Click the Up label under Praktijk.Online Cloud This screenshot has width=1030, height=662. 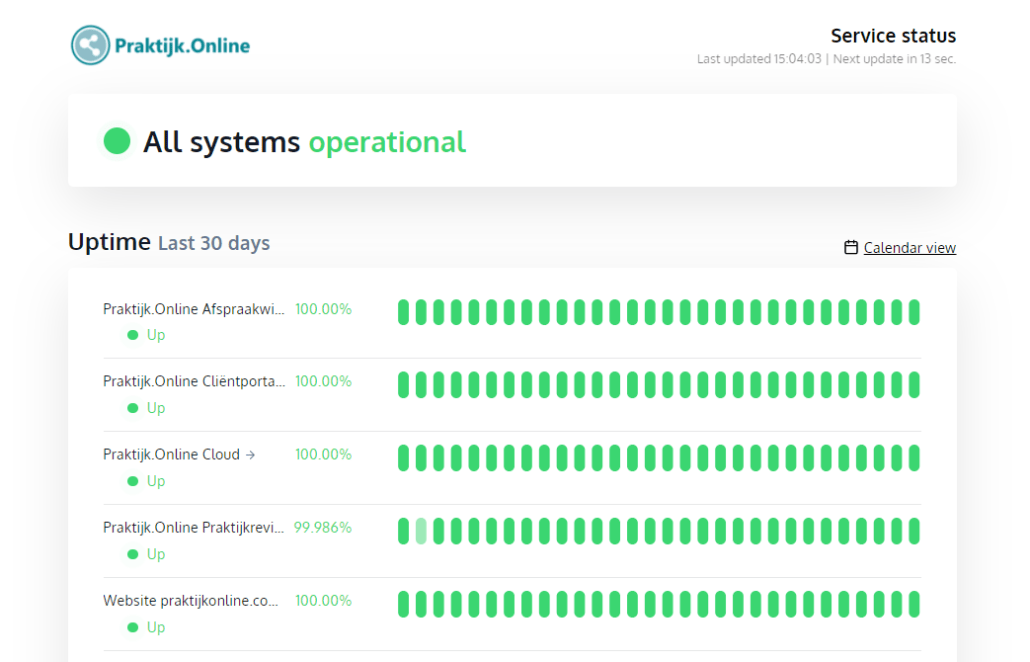pyautogui.click(x=156, y=481)
